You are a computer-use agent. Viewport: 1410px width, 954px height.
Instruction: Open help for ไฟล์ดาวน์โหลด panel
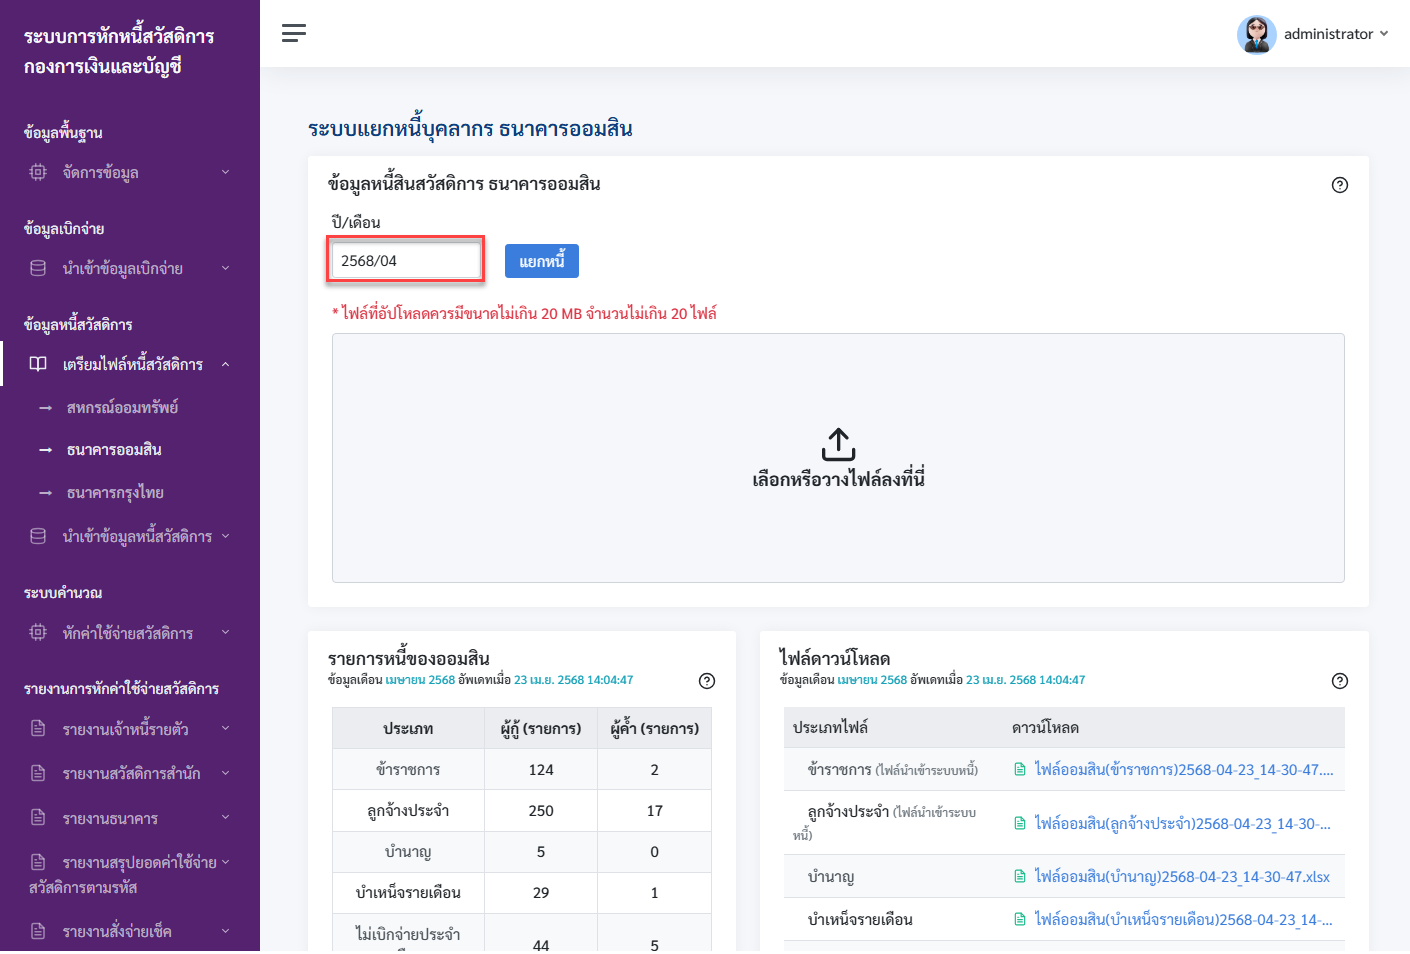coord(1340,681)
